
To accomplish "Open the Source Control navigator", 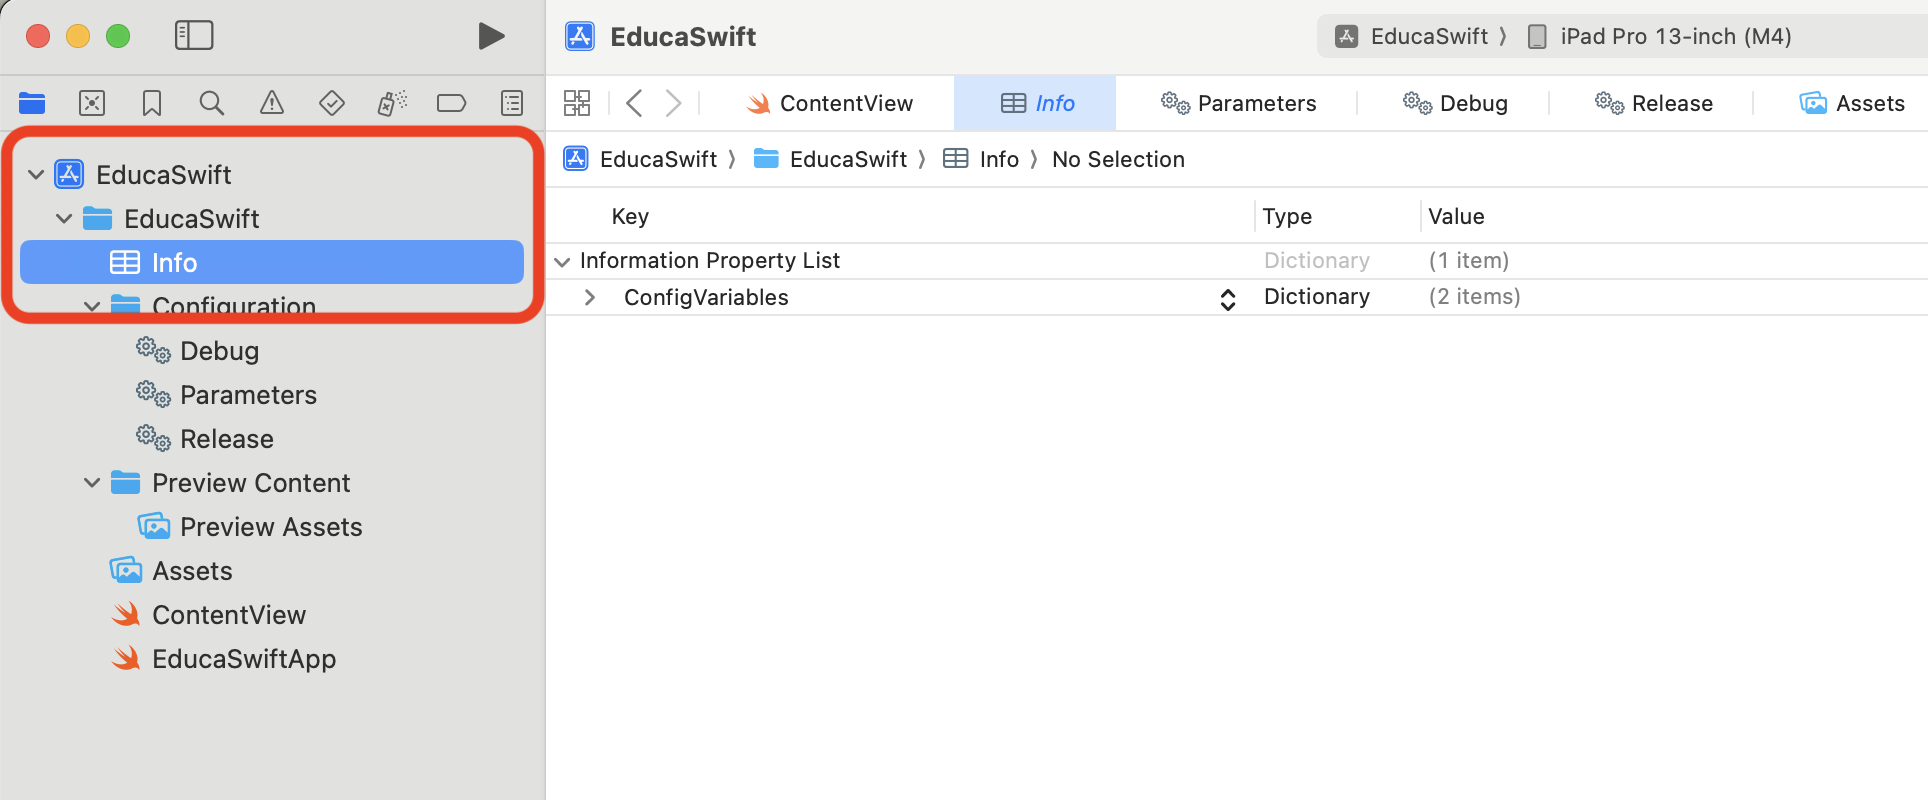I will (92, 103).
